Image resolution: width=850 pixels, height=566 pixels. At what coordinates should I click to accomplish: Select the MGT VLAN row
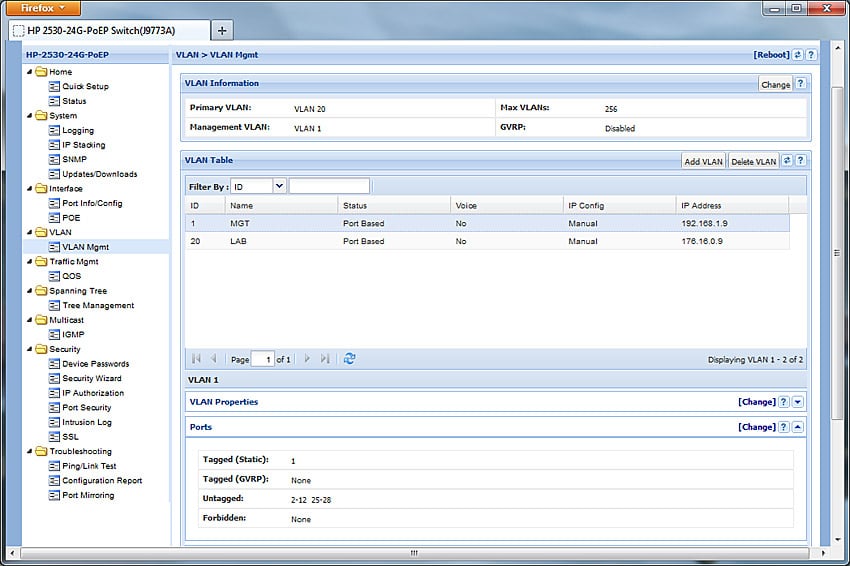click(x=487, y=223)
